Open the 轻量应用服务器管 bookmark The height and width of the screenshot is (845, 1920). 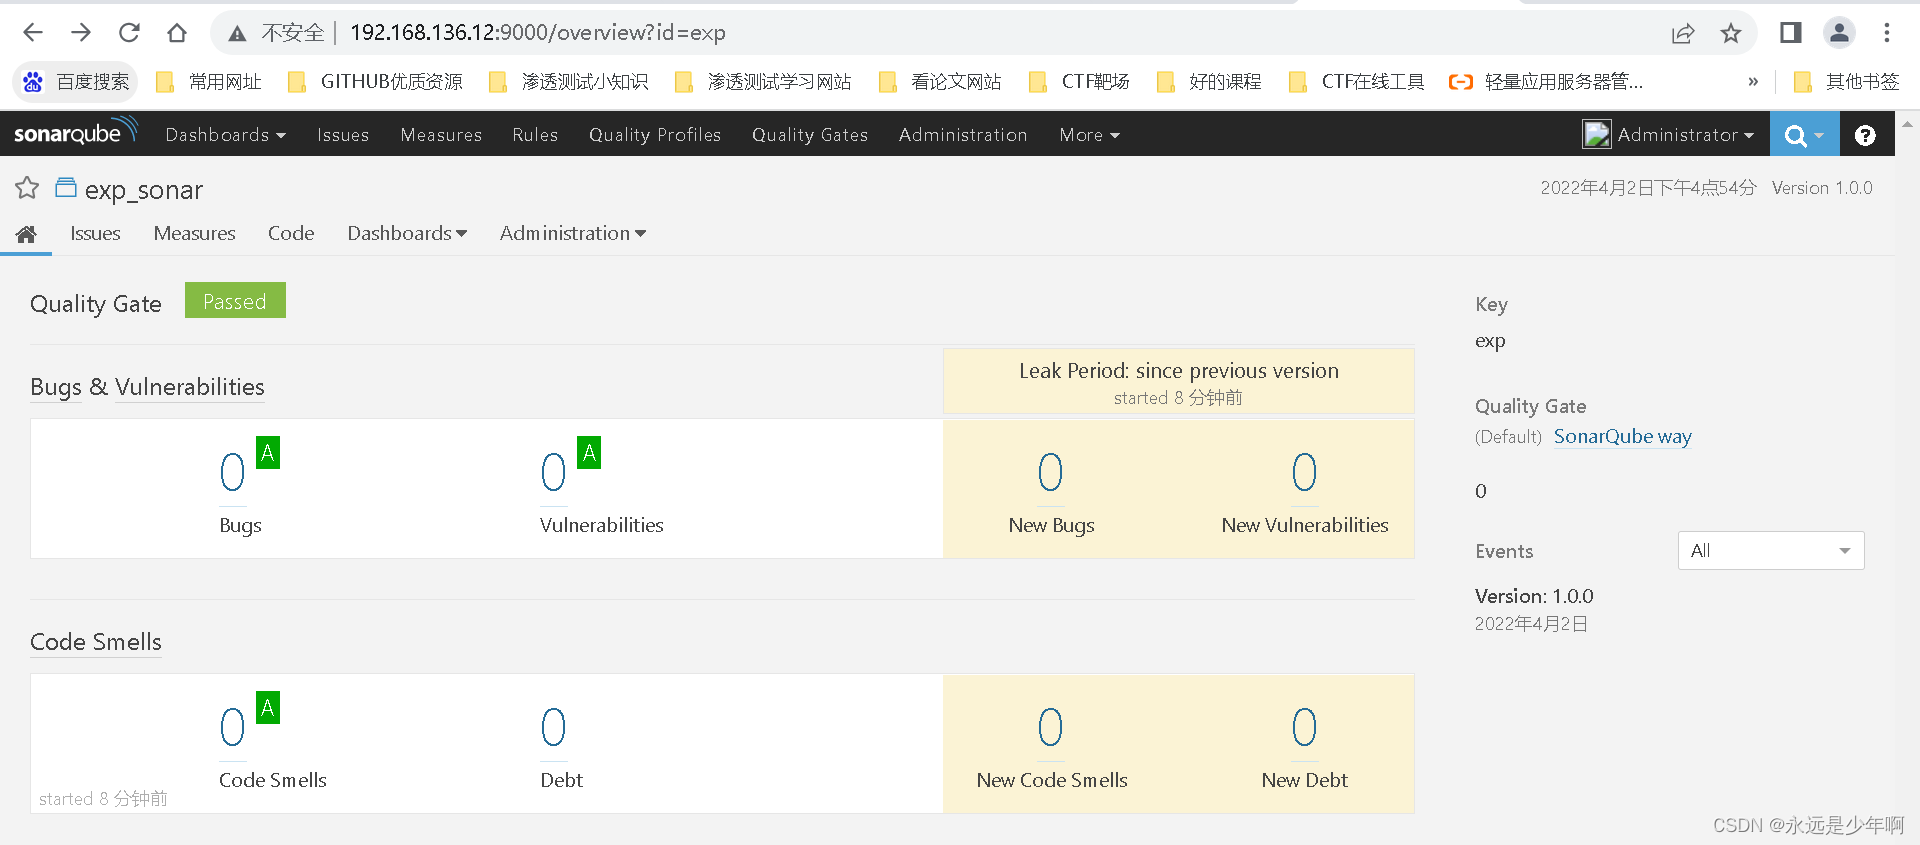click(1546, 82)
